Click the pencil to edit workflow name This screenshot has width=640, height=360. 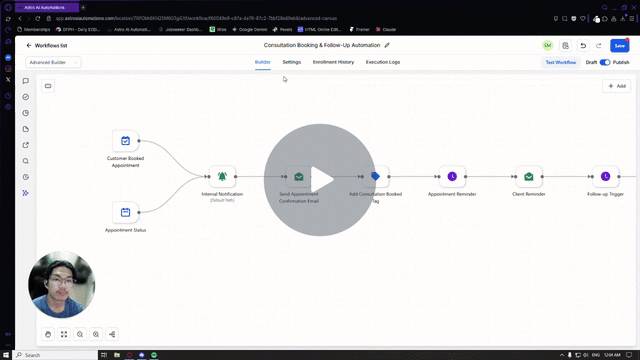tap(387, 45)
